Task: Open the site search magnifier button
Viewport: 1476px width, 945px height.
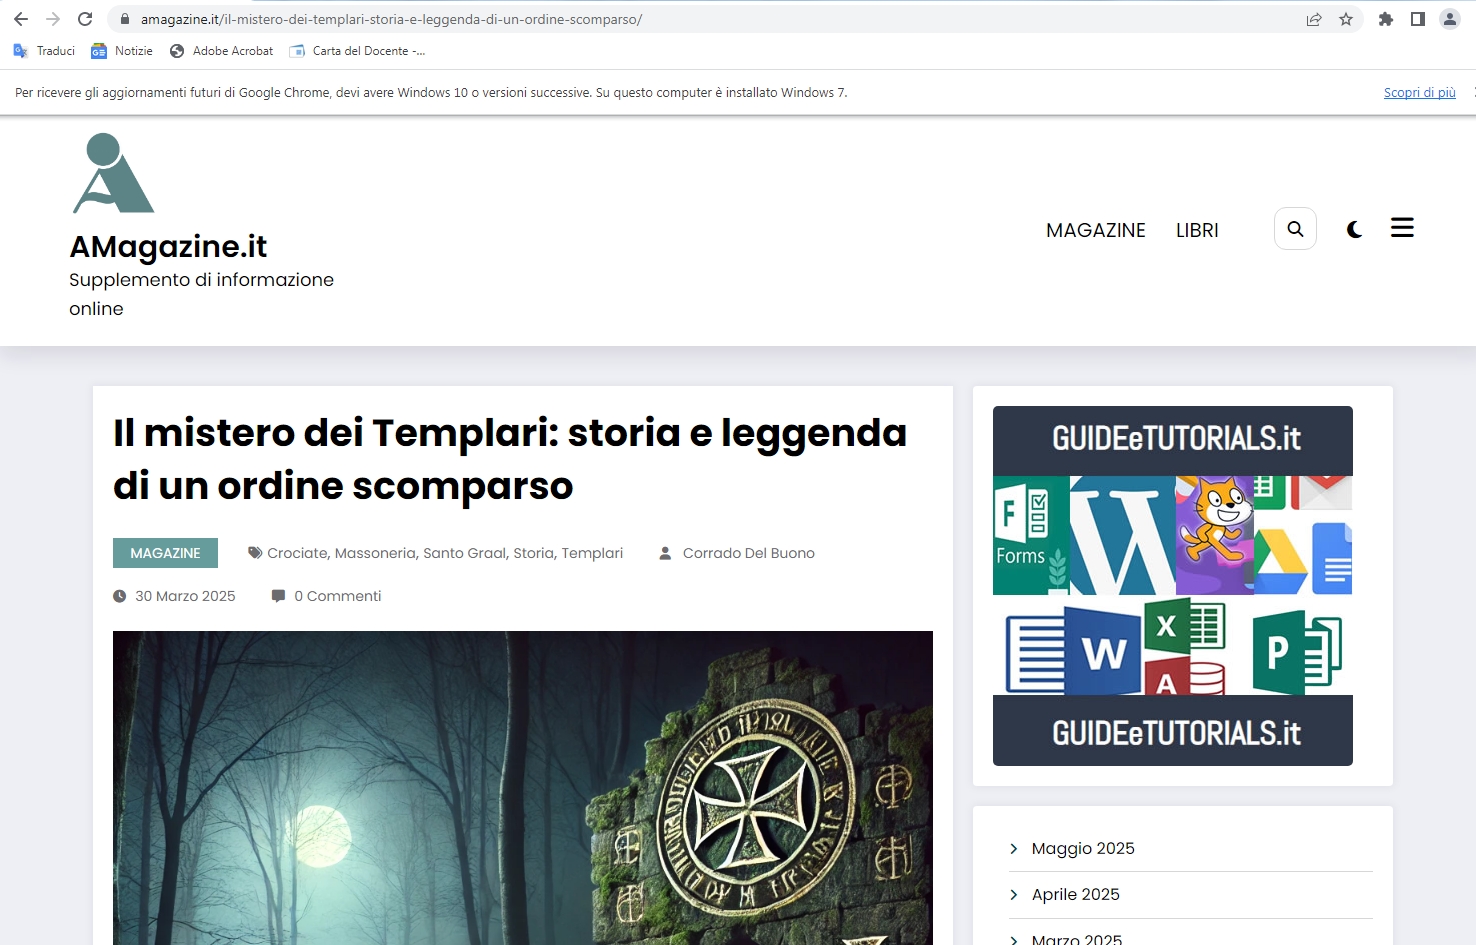Action: pos(1295,229)
